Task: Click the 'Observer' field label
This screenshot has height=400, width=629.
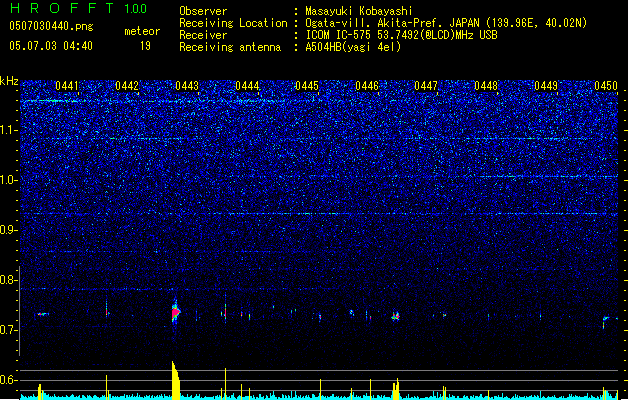Action: 203,11
